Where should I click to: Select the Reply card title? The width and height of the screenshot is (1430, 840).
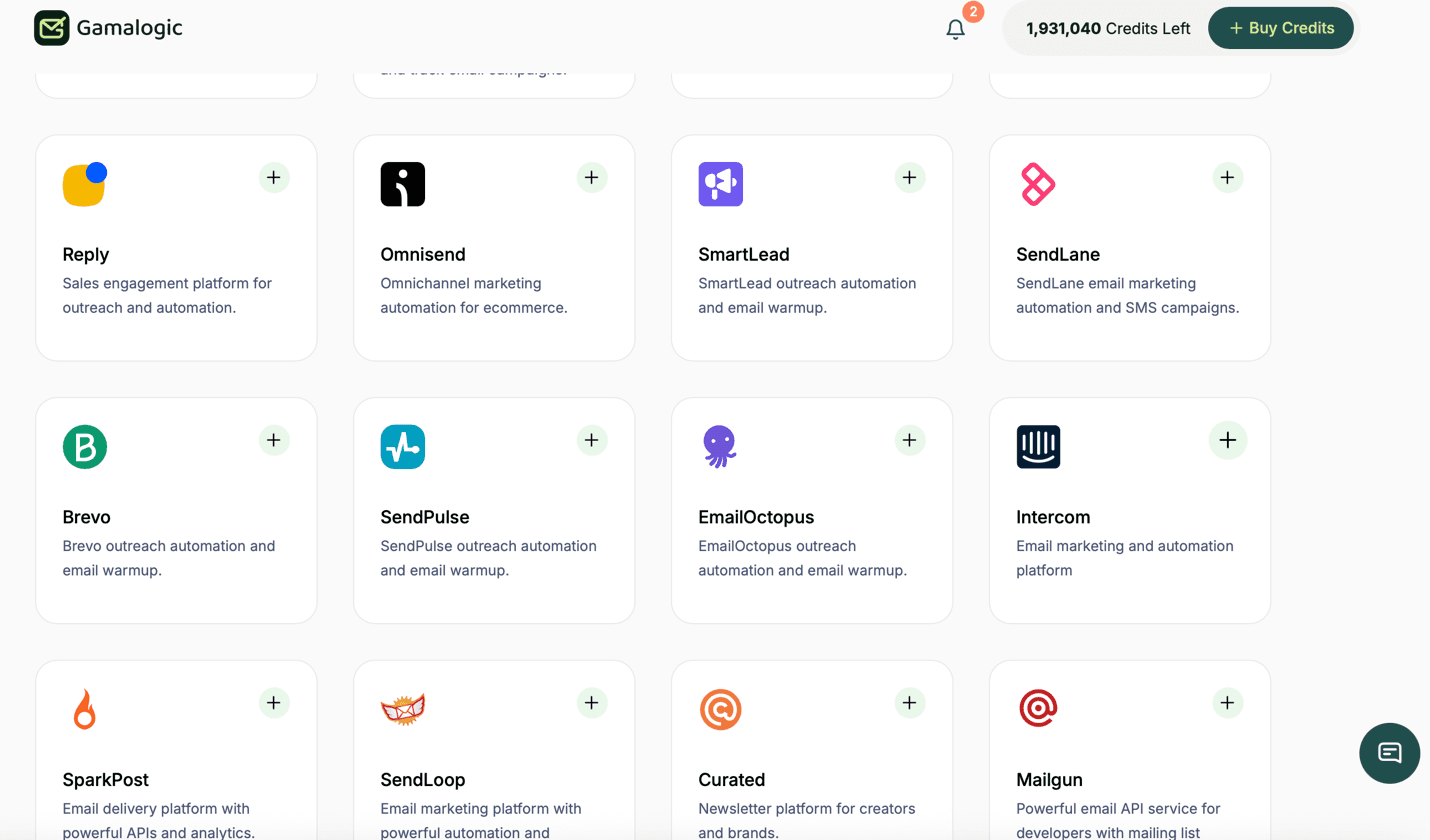[x=86, y=255]
